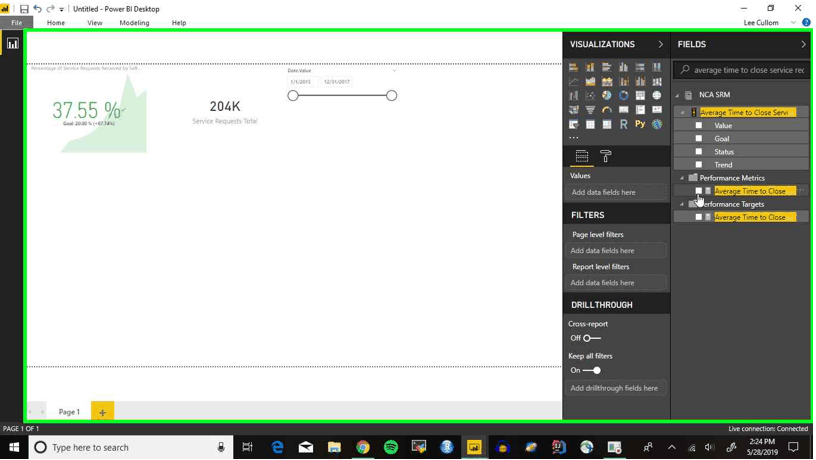816x460 pixels.
Task: Click Import custom visual ellipsis
Action: click(573, 138)
